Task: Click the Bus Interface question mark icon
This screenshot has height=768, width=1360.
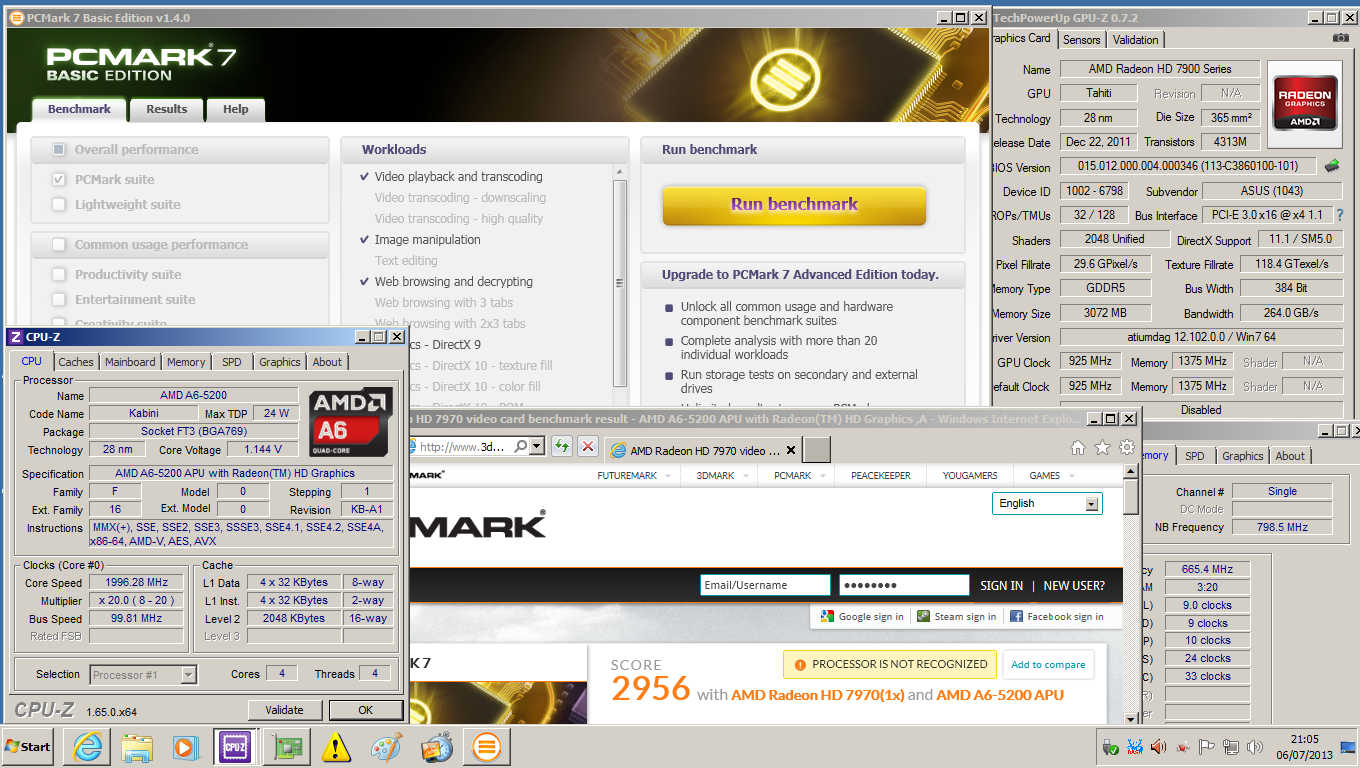Action: coord(1340,215)
